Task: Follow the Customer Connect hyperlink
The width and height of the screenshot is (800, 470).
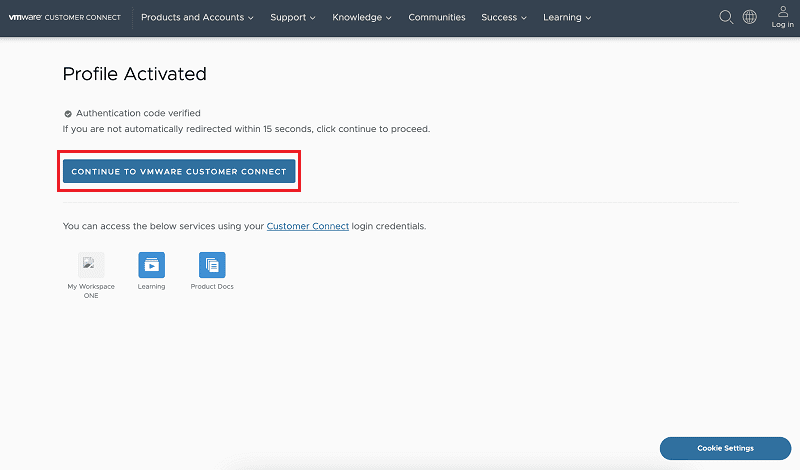Action: click(x=308, y=226)
